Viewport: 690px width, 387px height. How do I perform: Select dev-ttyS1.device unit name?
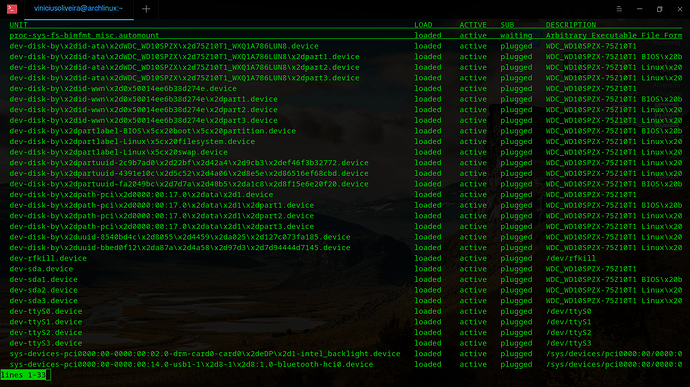tap(46, 321)
